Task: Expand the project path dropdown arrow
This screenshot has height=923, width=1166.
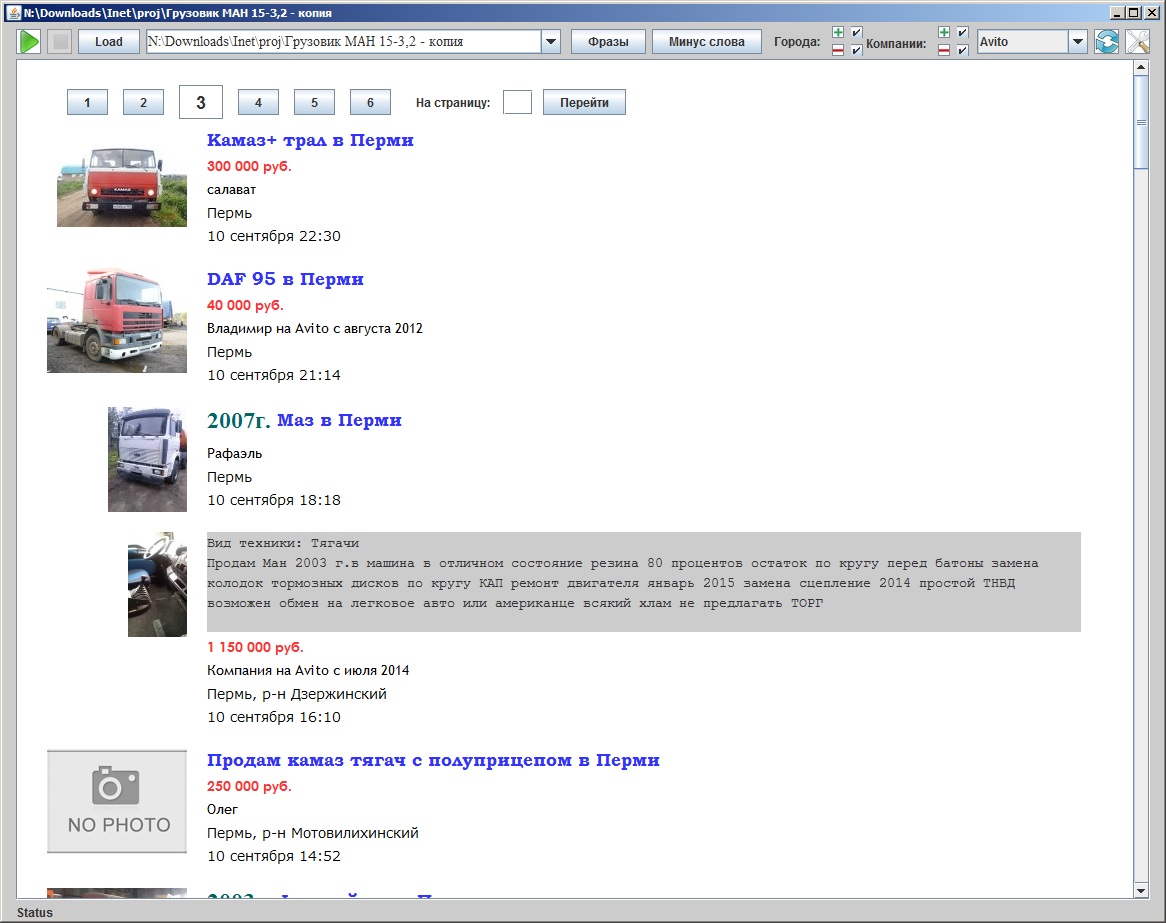Action: click(x=551, y=42)
